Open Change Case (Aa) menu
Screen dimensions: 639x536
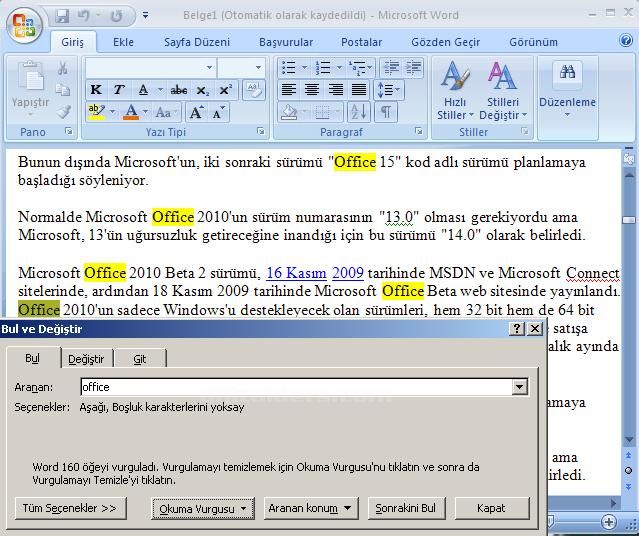164,112
